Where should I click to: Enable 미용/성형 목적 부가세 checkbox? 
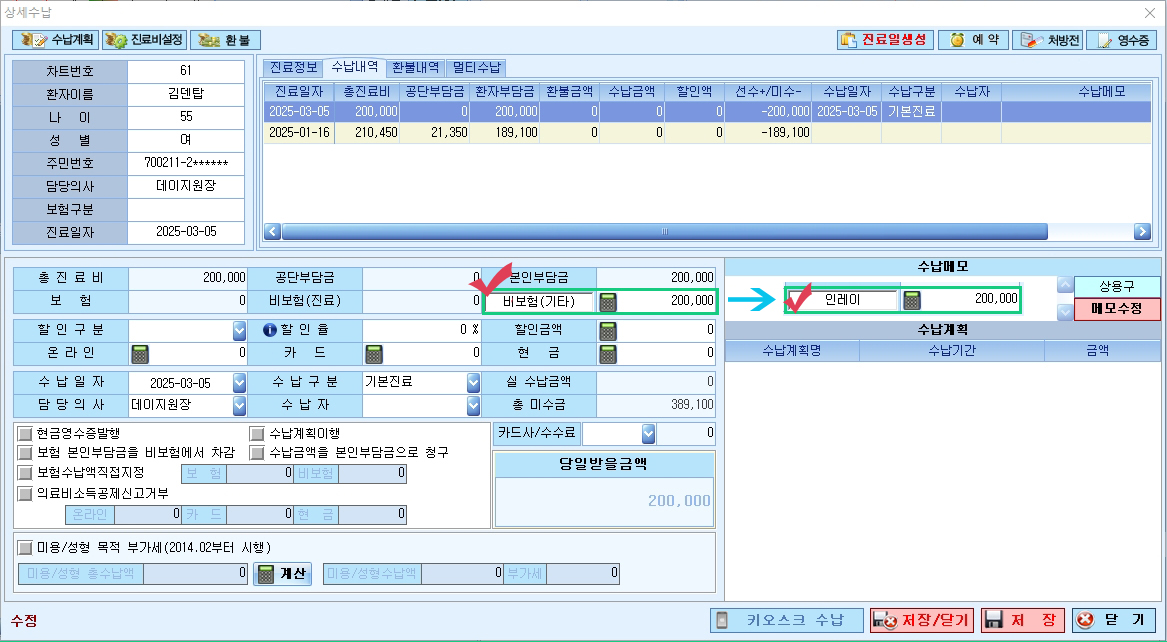click(25, 548)
